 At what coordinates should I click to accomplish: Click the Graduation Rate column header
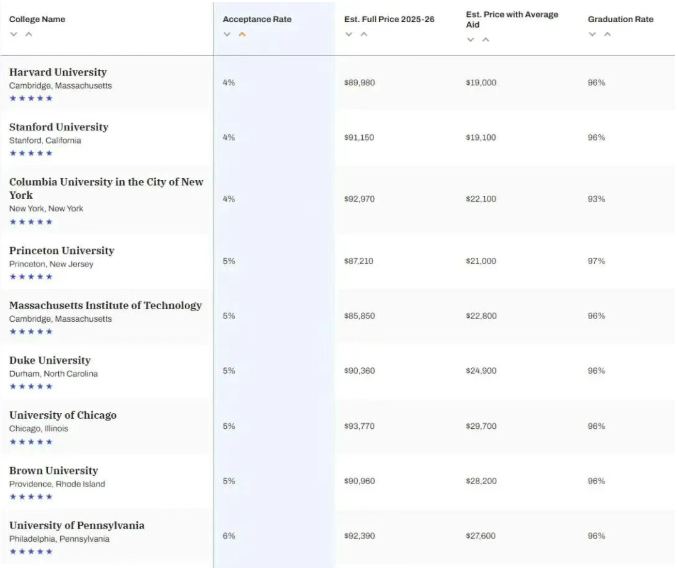pos(620,19)
